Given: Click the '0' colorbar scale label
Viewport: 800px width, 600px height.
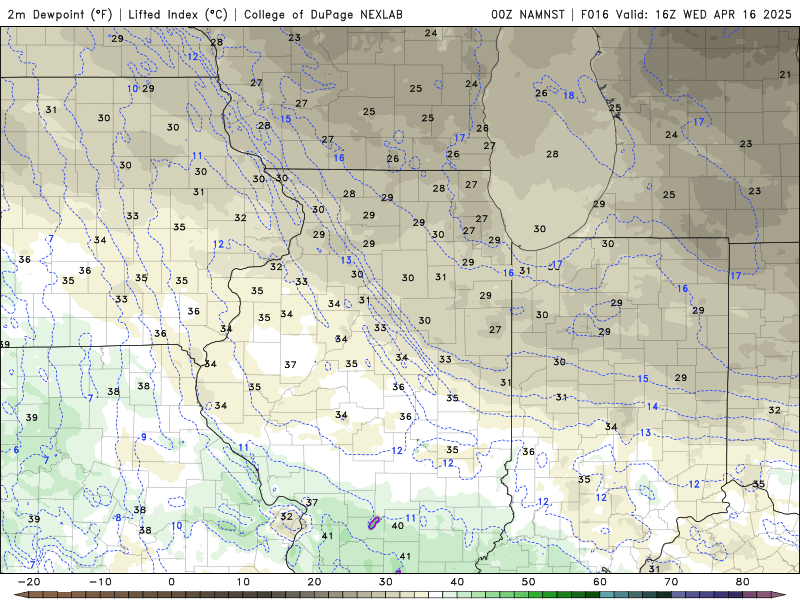Looking at the screenshot, I should point(171,582).
